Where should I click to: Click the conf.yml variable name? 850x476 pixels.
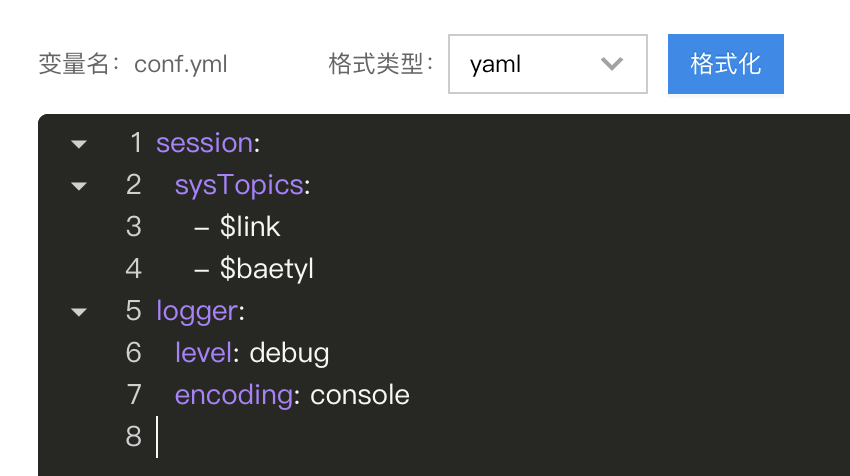coord(181,65)
